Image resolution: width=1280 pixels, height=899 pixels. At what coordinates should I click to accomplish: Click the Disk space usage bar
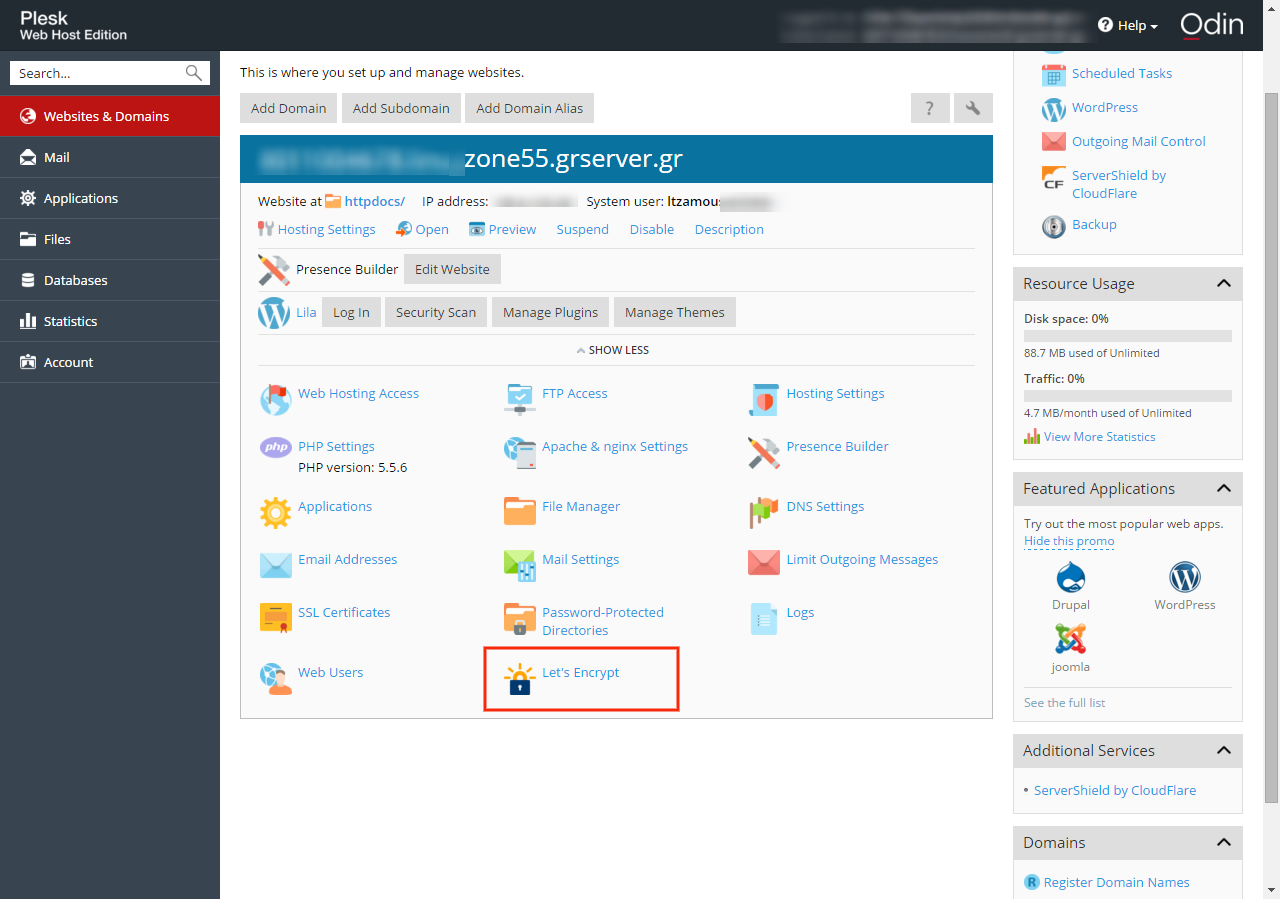(x=1128, y=337)
